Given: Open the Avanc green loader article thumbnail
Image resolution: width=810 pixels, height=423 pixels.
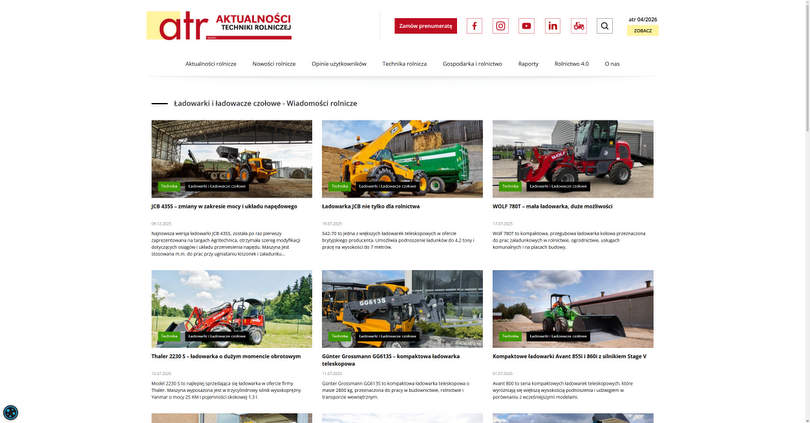Looking at the screenshot, I should (x=573, y=309).
